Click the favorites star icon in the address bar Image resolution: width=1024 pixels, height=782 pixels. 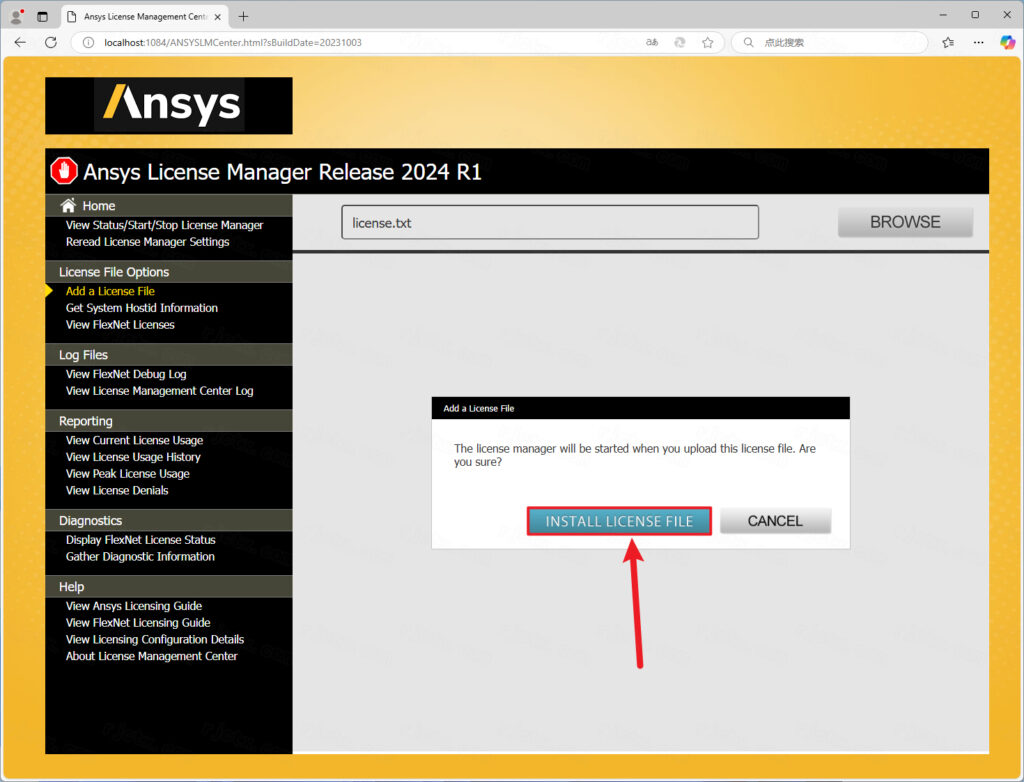point(707,43)
